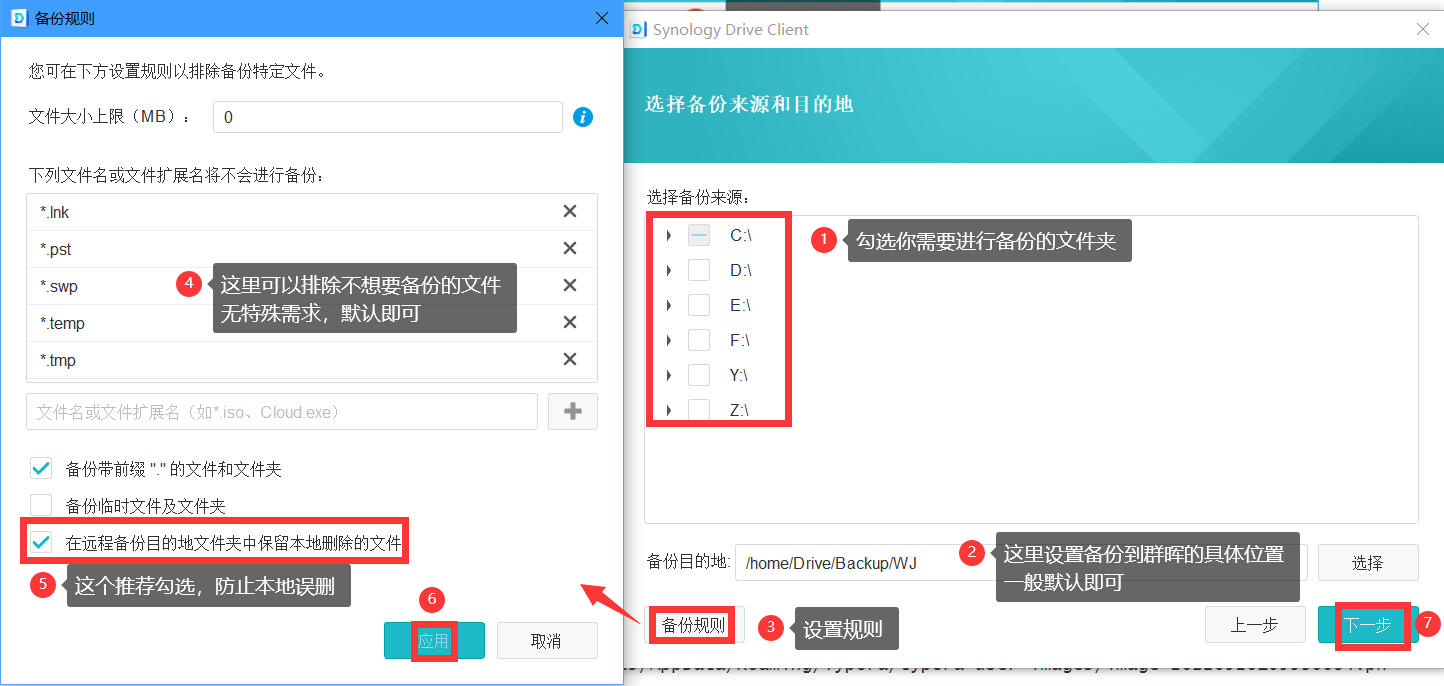This screenshot has width=1444, height=686.
Task: Click the Synology Drive Client logo icon
Action: click(638, 29)
